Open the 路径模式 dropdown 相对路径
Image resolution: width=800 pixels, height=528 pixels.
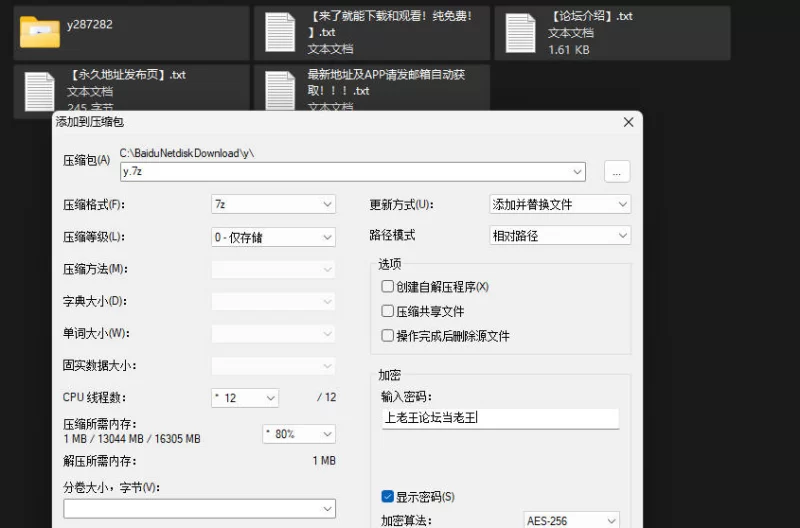pyautogui.click(x=560, y=235)
